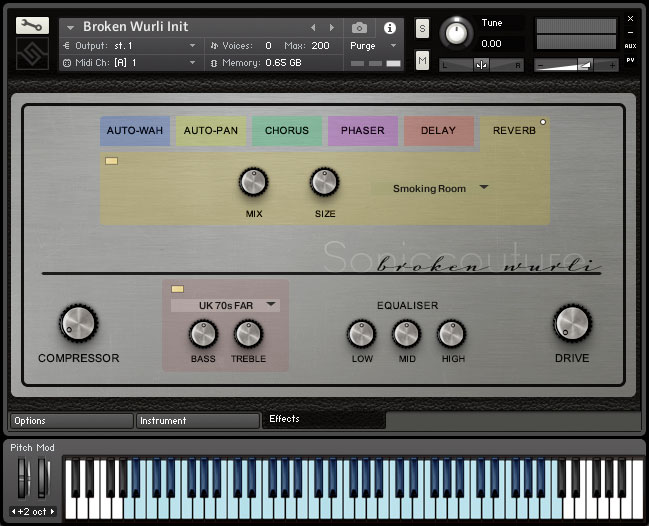Click the pan slider in the header
This screenshot has height=526, width=649.
481,65
